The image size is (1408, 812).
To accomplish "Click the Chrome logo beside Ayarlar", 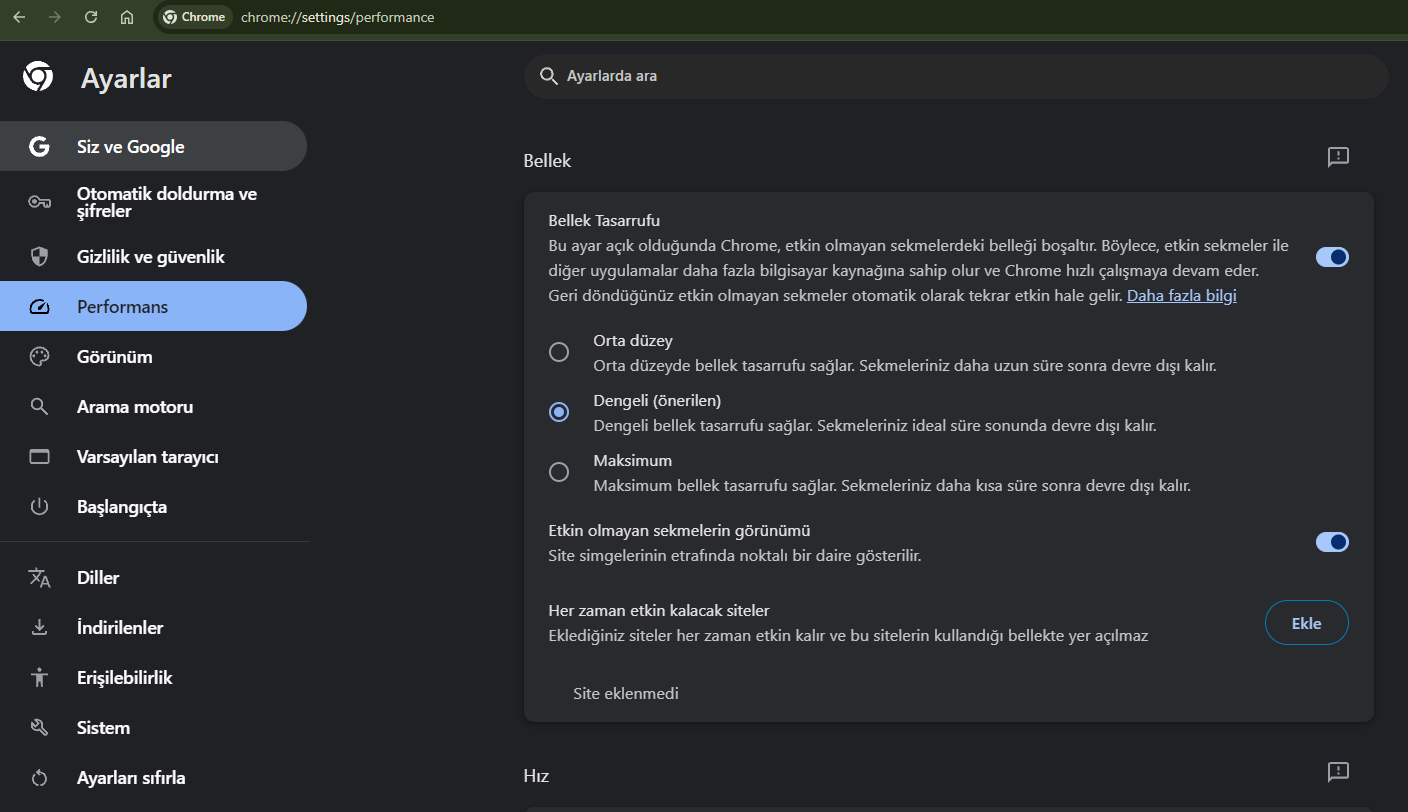I will [x=38, y=77].
